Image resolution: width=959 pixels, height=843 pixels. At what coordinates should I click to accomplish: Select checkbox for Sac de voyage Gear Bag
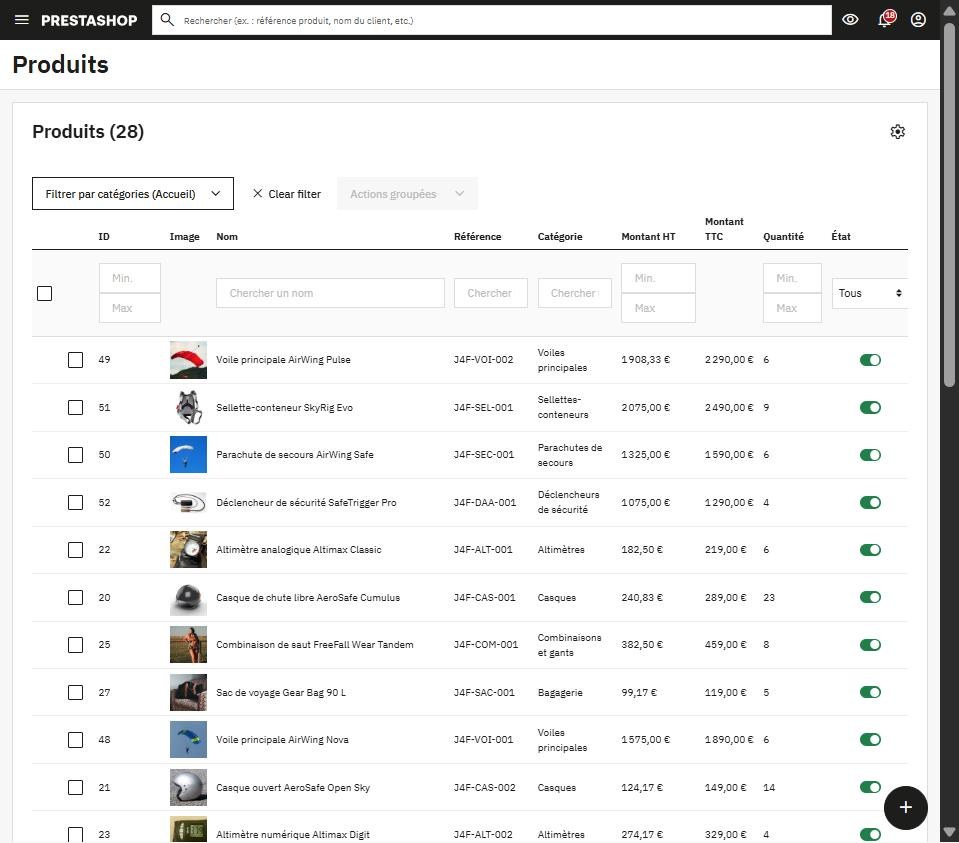pyautogui.click(x=75, y=693)
